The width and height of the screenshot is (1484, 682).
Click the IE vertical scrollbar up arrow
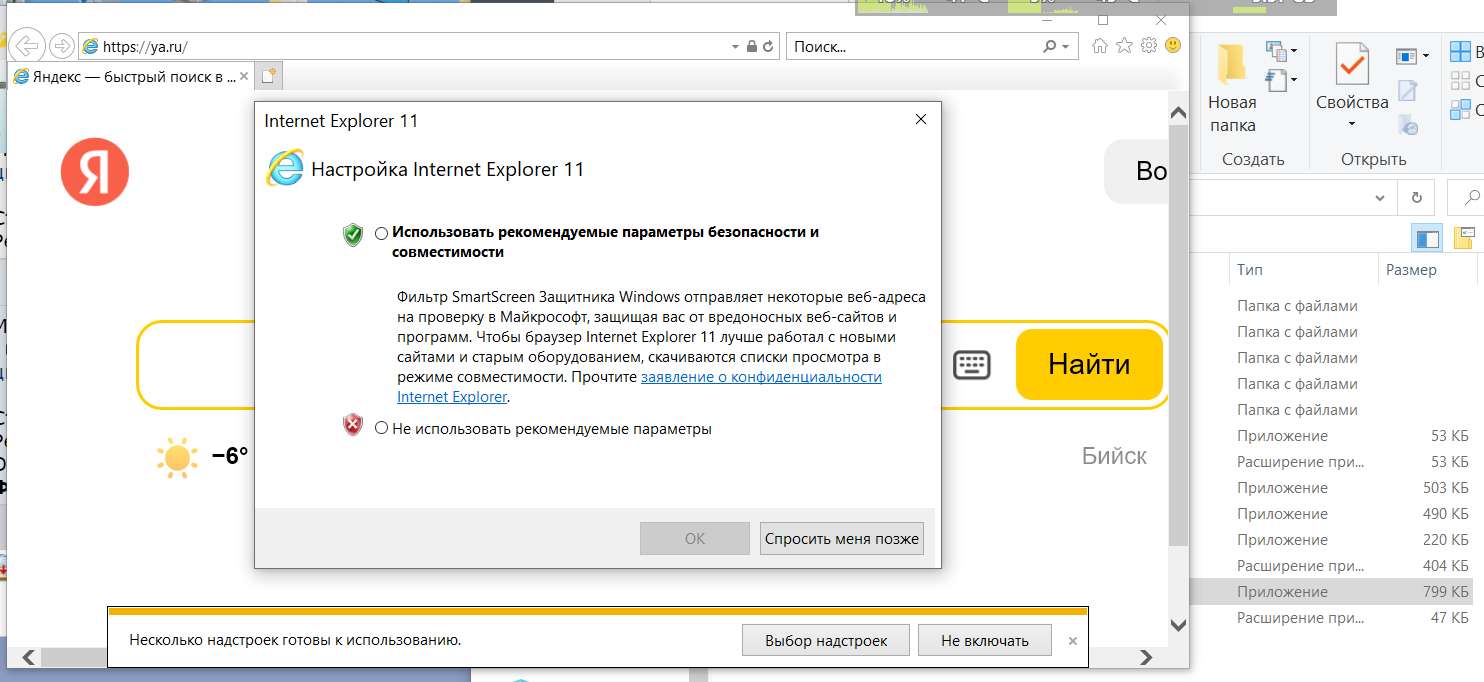click(x=1179, y=112)
